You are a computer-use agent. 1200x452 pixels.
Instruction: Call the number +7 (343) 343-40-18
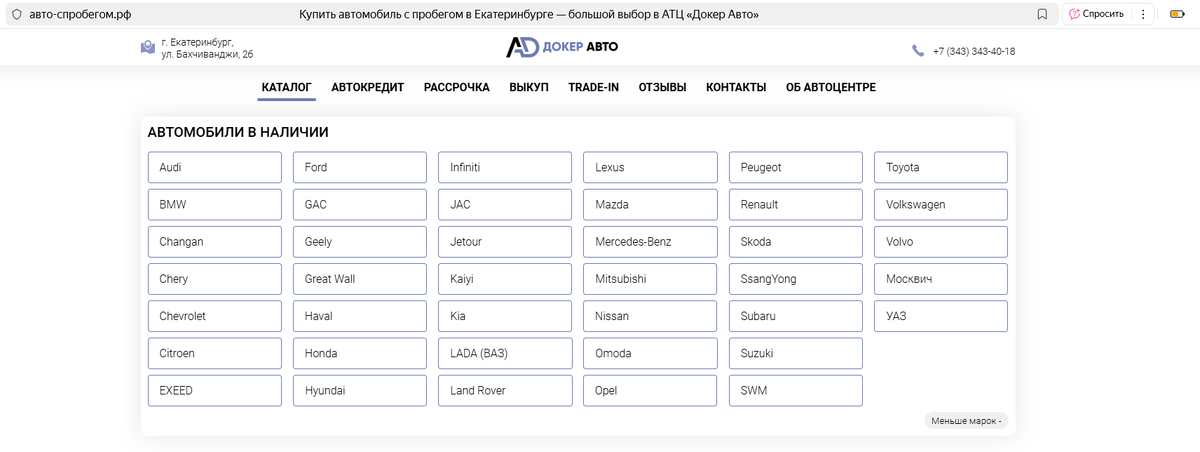[x=973, y=51]
